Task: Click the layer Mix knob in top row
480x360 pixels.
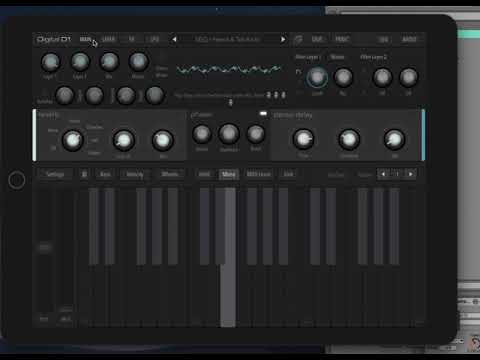Action: (x=109, y=62)
